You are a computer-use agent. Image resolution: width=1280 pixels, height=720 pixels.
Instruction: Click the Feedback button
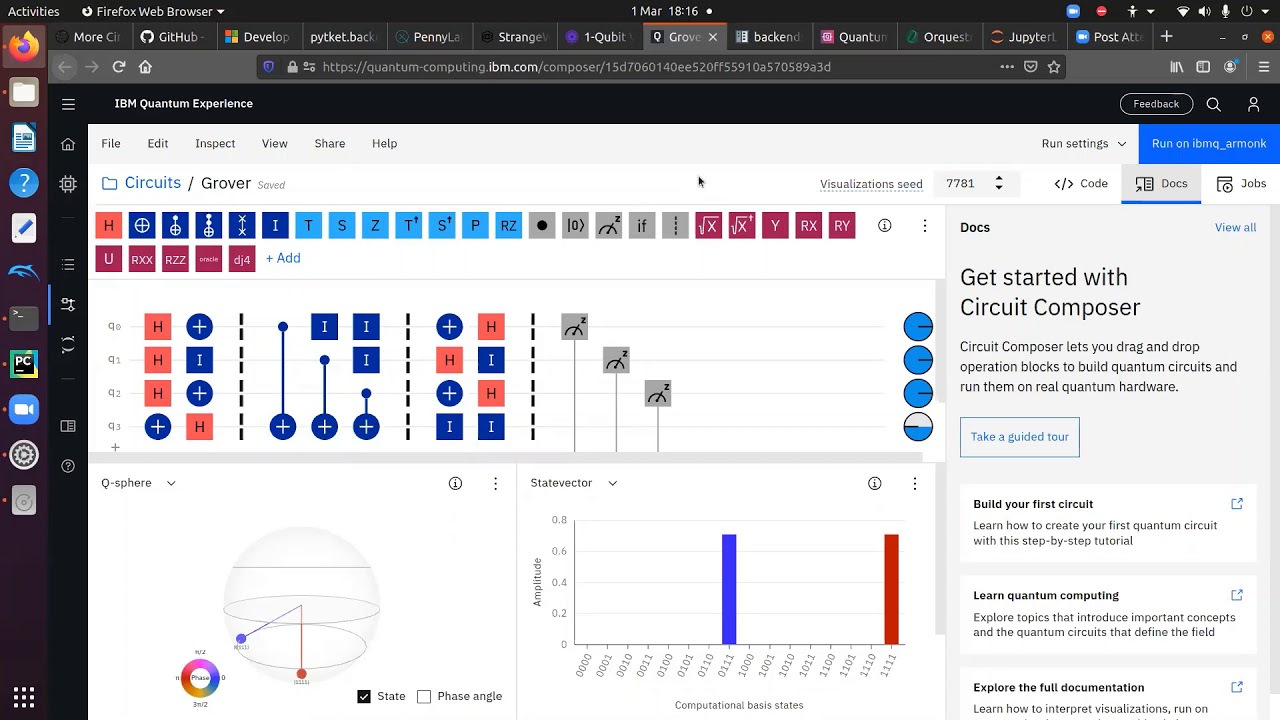pos(1157,104)
